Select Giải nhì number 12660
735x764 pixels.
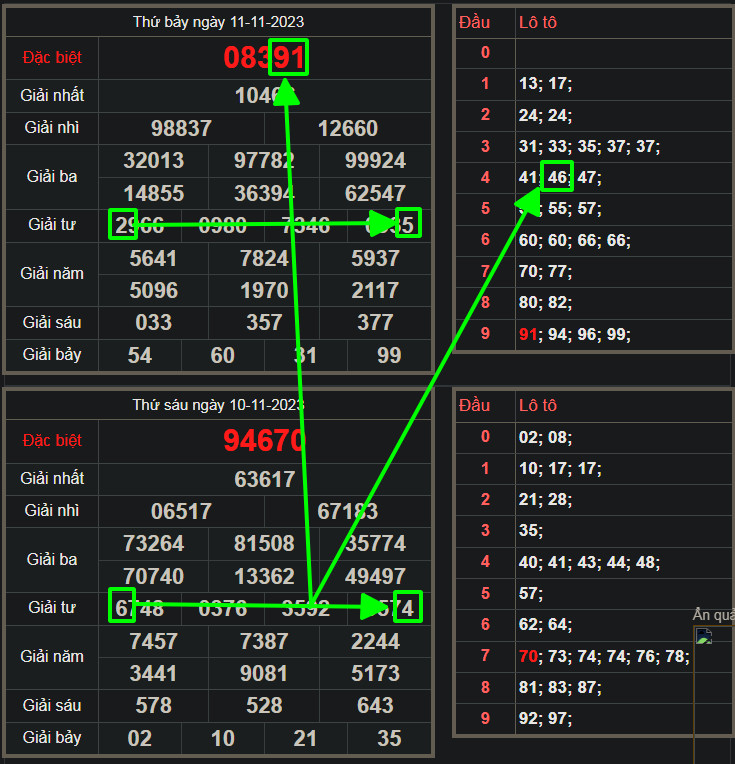click(x=347, y=129)
